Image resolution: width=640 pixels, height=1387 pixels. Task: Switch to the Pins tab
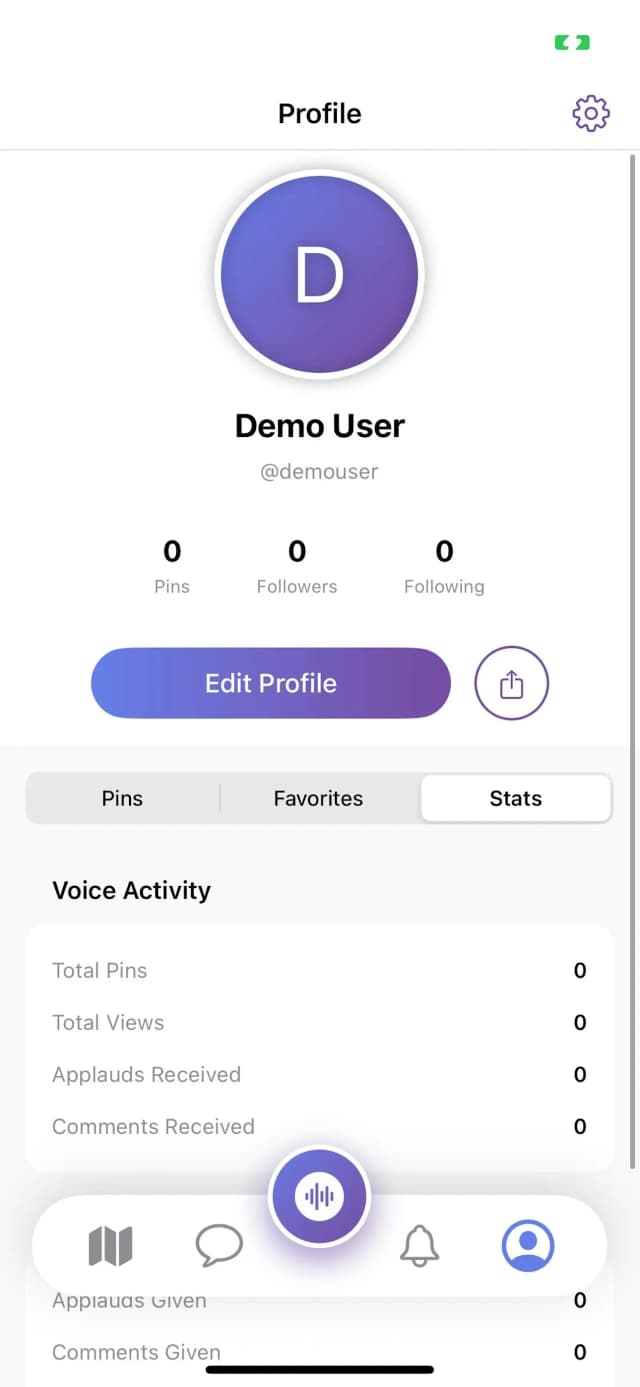[122, 798]
